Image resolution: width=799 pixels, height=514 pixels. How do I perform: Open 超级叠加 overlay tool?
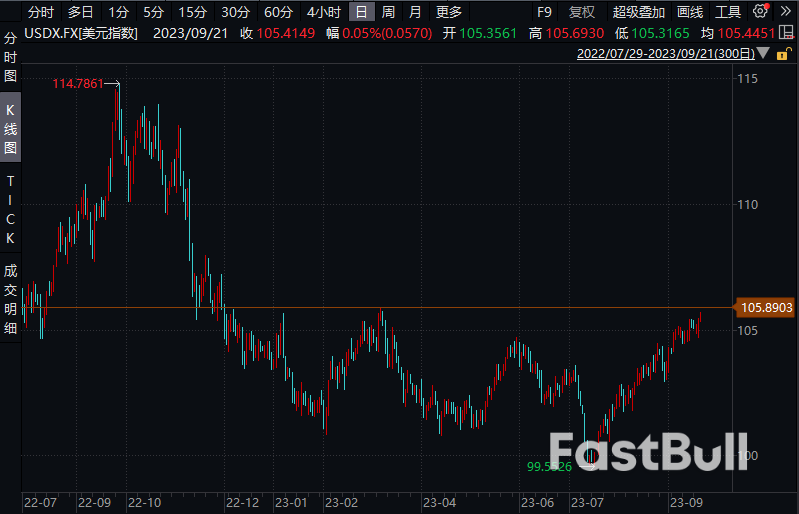[x=639, y=12]
